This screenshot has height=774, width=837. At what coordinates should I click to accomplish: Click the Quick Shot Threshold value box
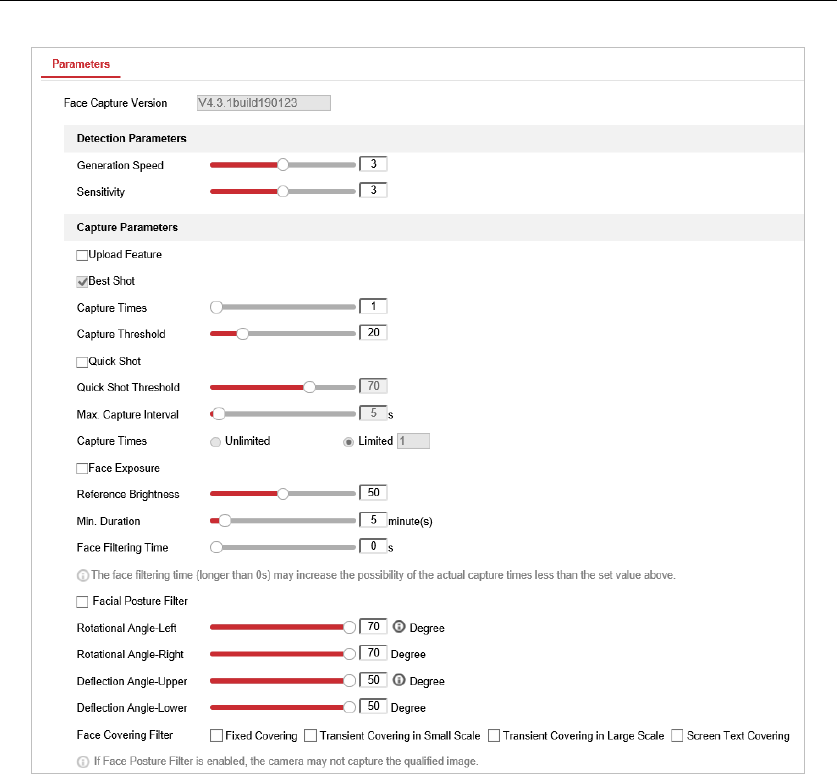[373, 386]
